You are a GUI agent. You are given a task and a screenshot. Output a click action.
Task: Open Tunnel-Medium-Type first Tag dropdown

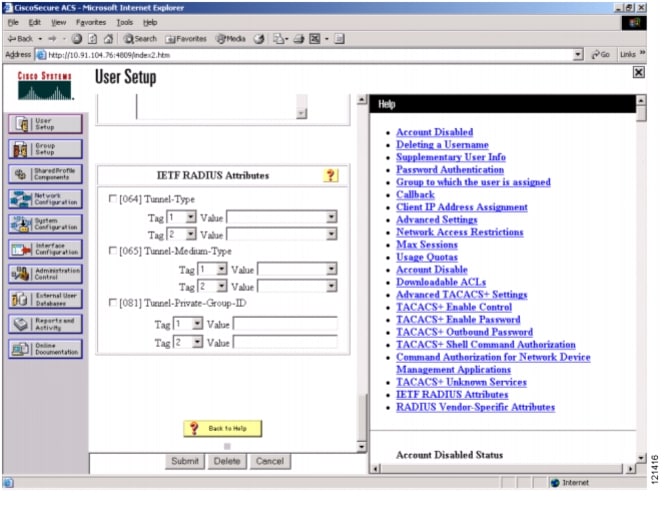click(212, 269)
